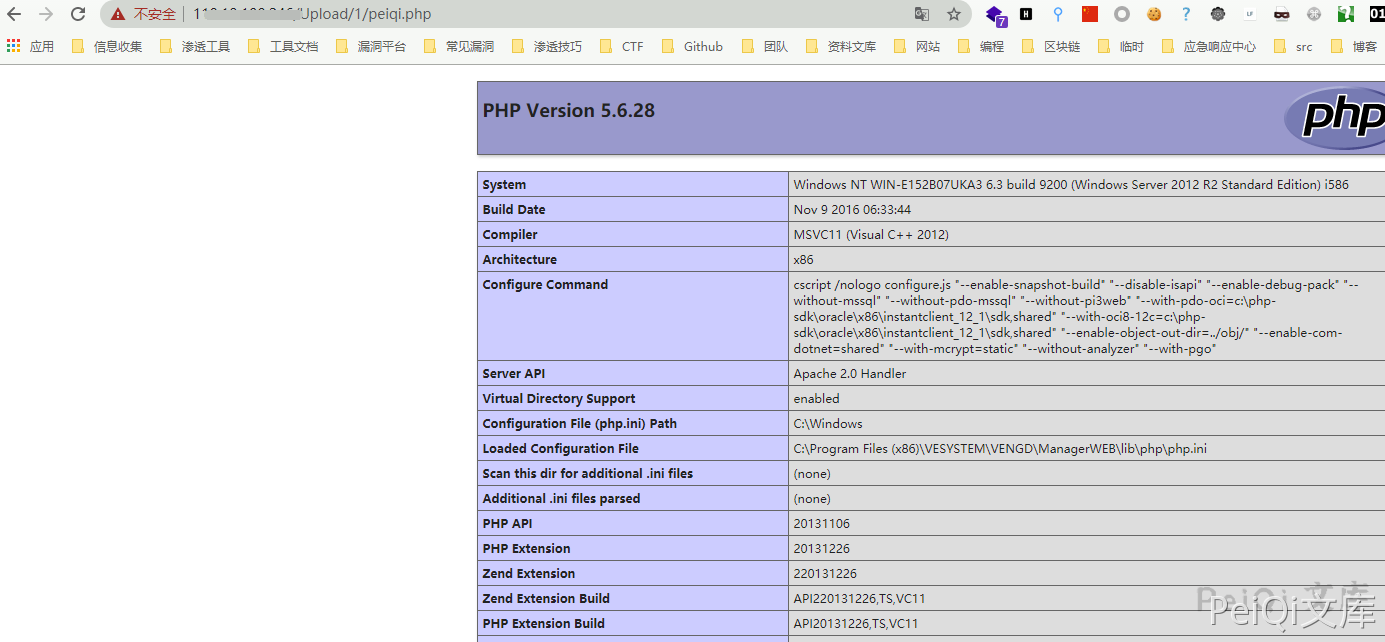
Task: Open the China flag extension
Action: (1090, 14)
